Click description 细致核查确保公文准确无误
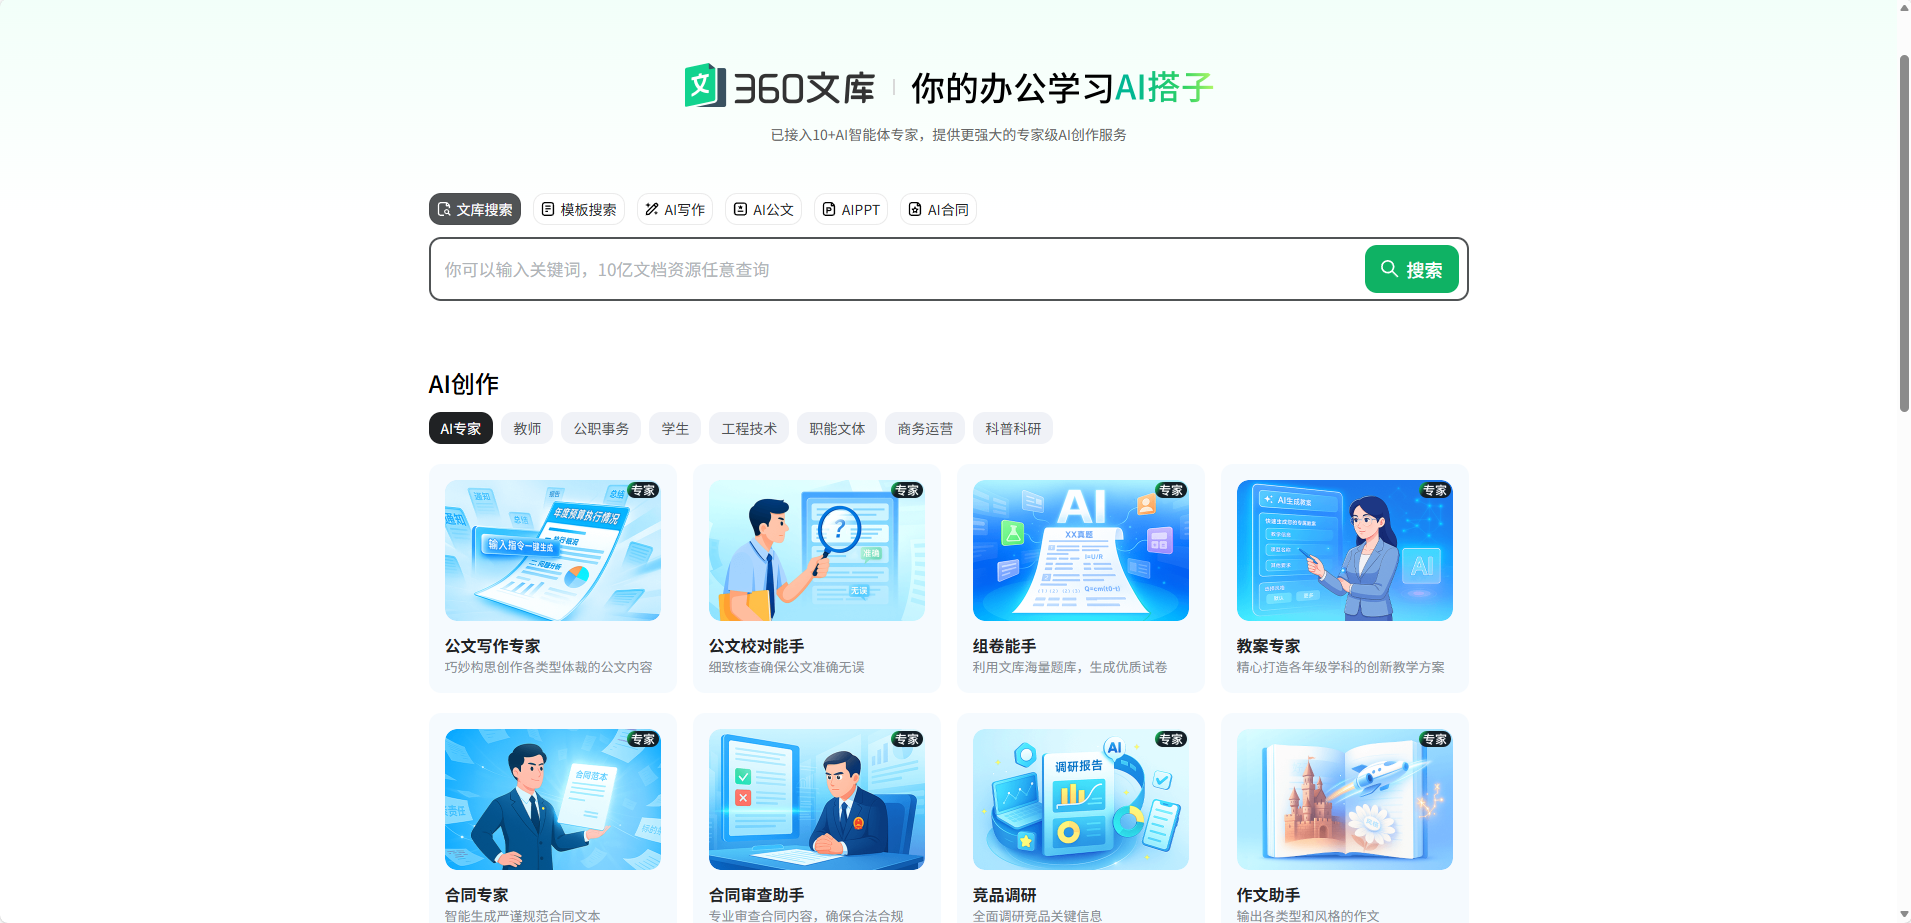The width and height of the screenshot is (1911, 923). coord(787,667)
